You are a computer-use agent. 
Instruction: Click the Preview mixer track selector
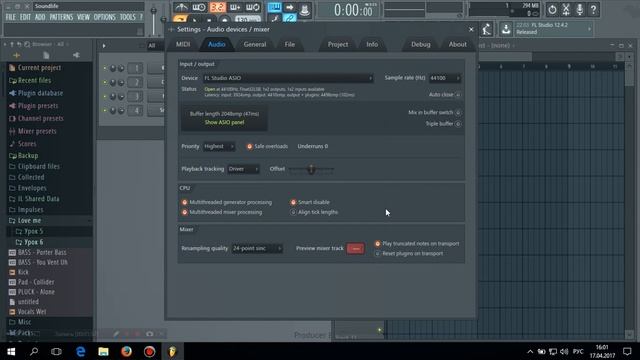[356, 248]
